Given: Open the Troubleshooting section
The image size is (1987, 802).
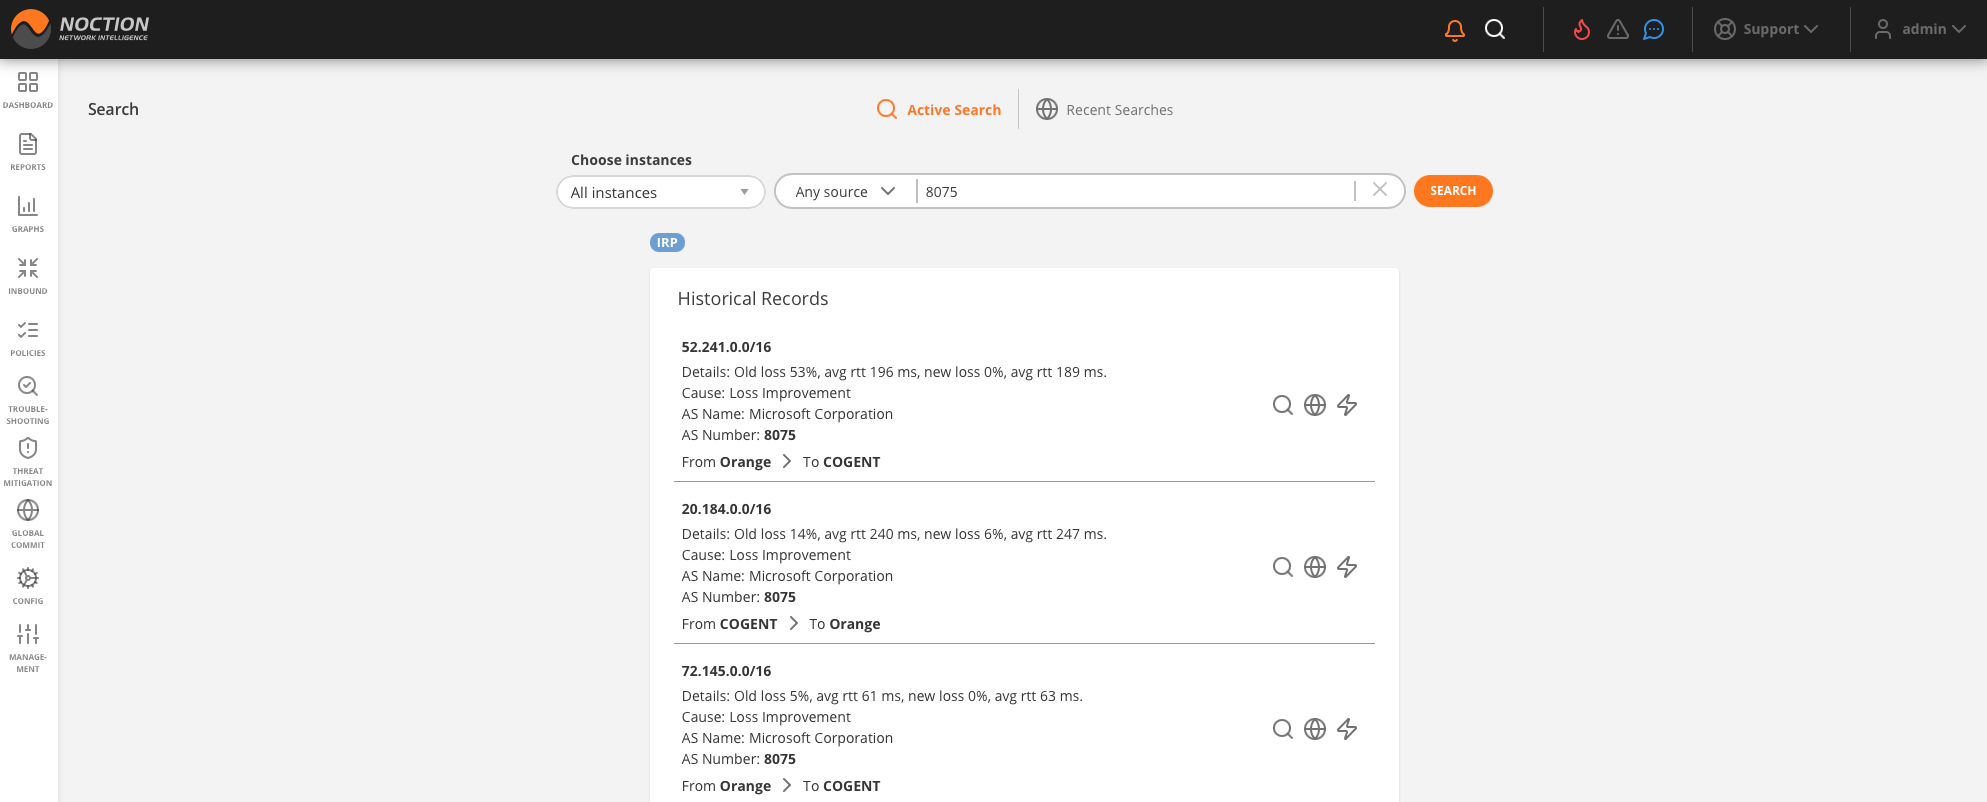Looking at the screenshot, I should click(x=28, y=400).
